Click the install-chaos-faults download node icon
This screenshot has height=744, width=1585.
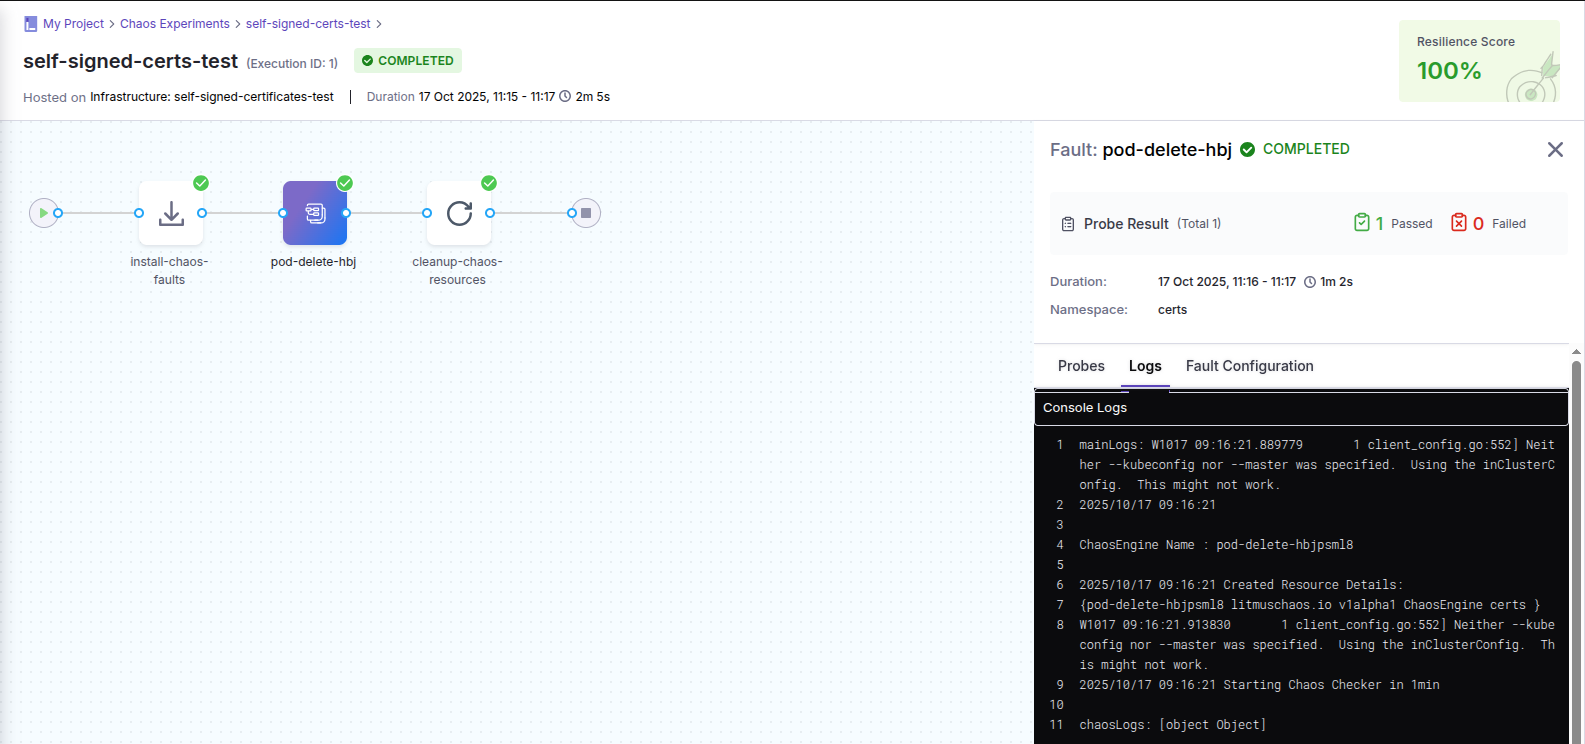click(x=171, y=213)
